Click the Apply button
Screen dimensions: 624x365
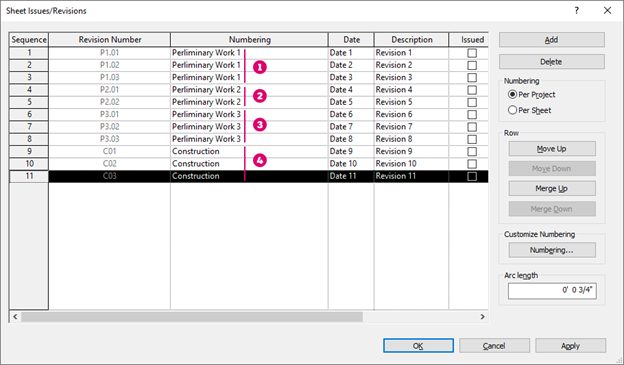(x=571, y=346)
